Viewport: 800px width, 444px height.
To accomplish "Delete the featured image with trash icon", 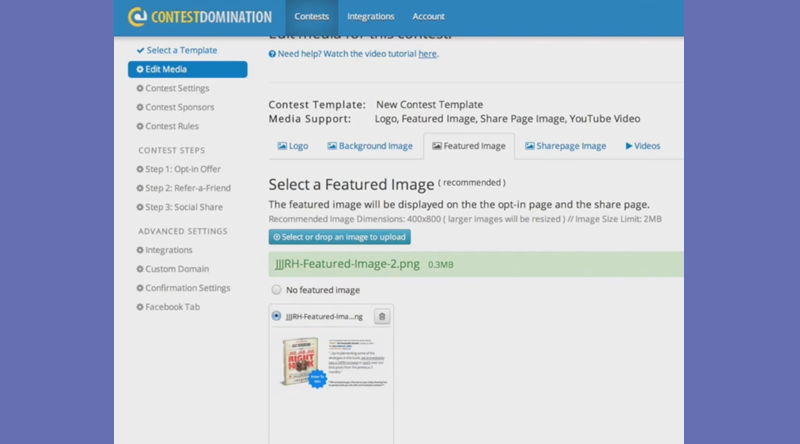I will click(382, 316).
